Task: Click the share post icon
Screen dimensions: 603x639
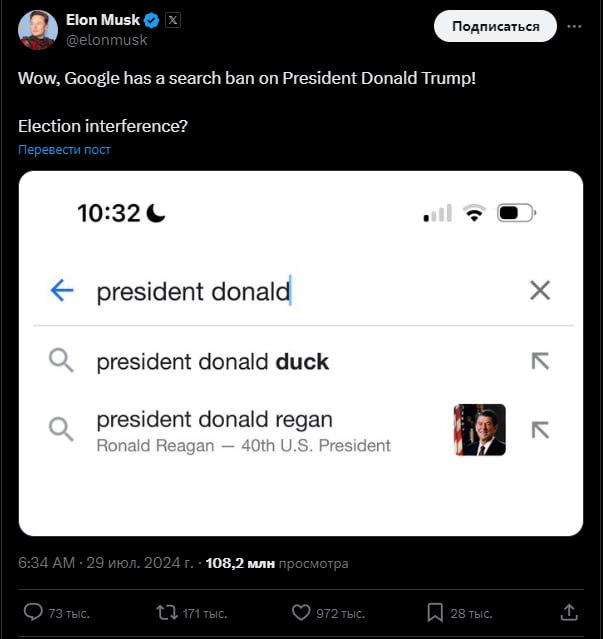Action: 569,612
